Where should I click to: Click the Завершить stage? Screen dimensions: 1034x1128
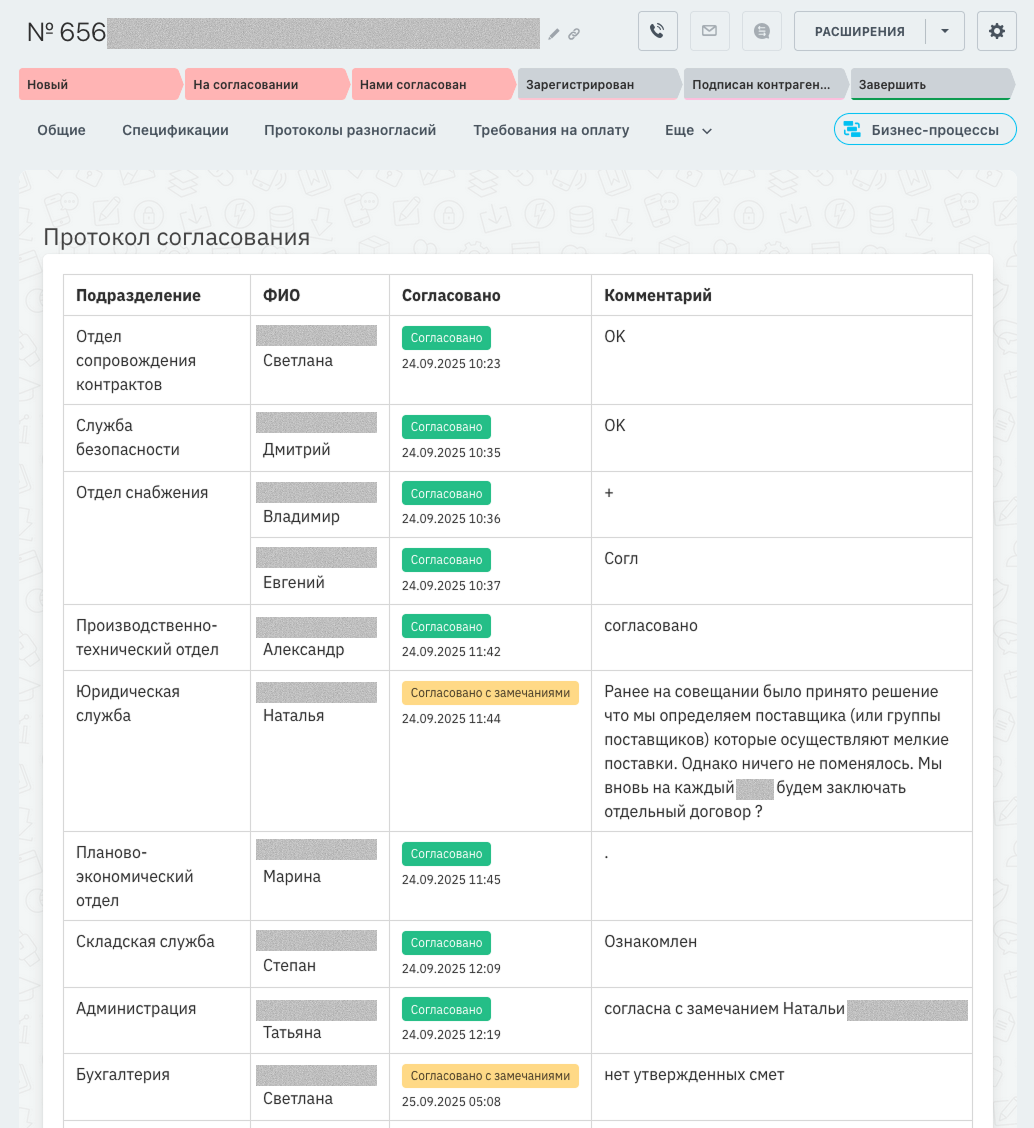pyautogui.click(x=928, y=85)
